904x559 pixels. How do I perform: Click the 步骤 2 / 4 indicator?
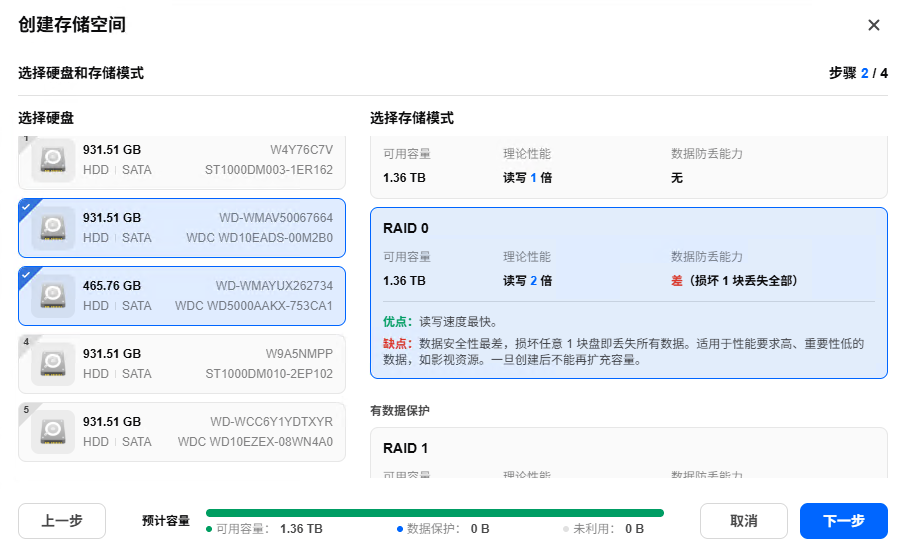(x=858, y=73)
